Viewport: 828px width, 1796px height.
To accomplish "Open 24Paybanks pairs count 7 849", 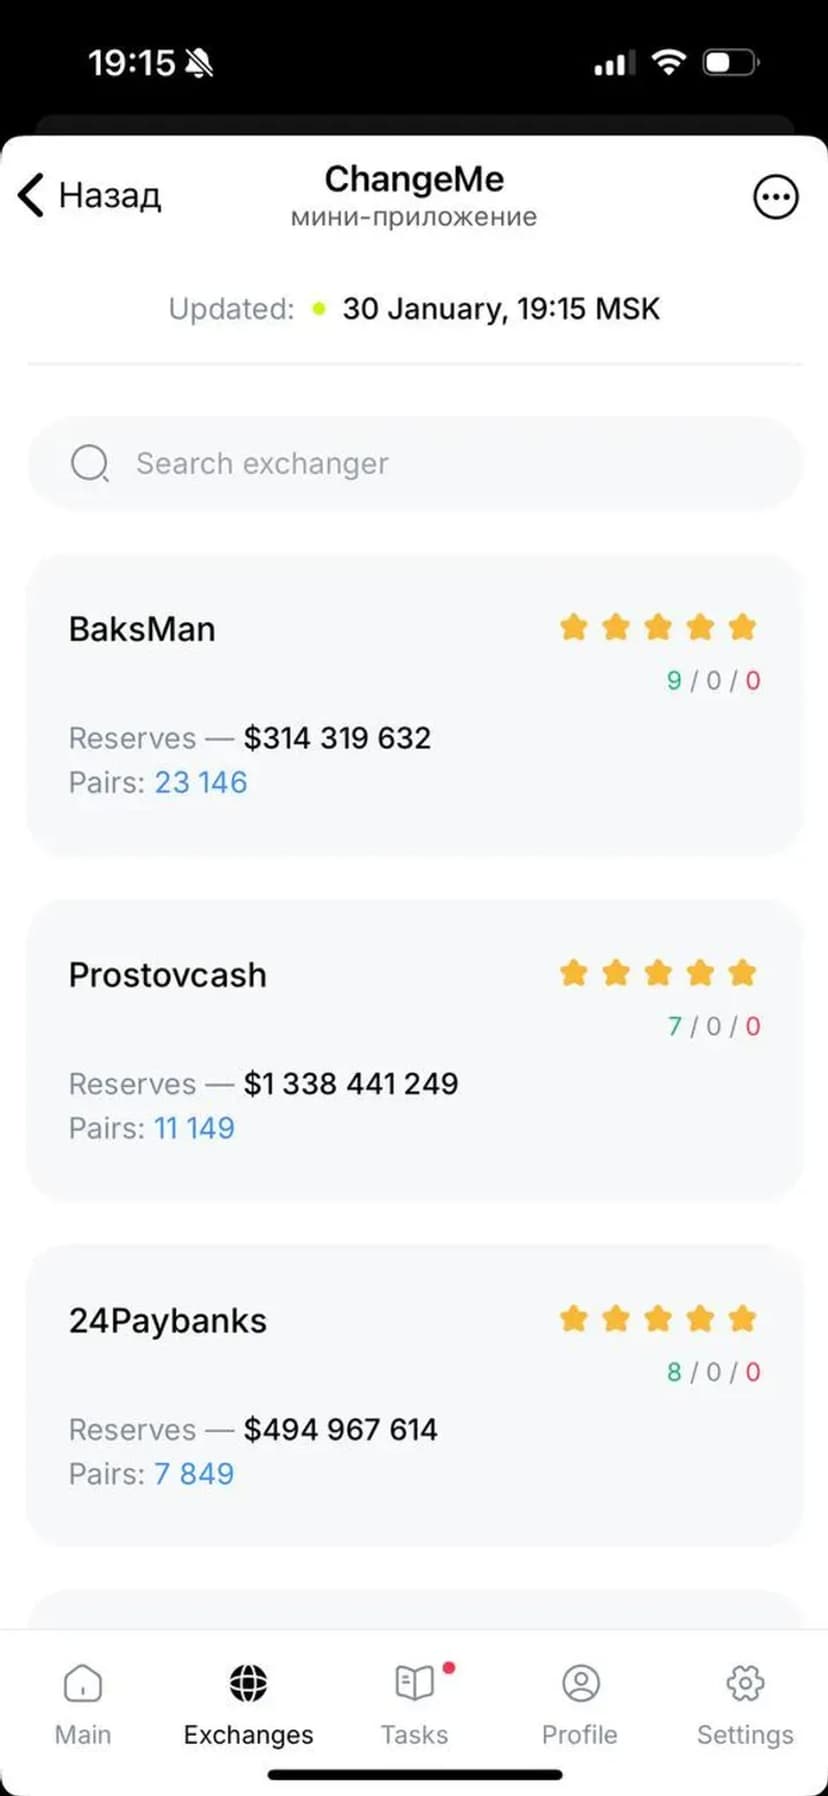I will coord(193,1474).
